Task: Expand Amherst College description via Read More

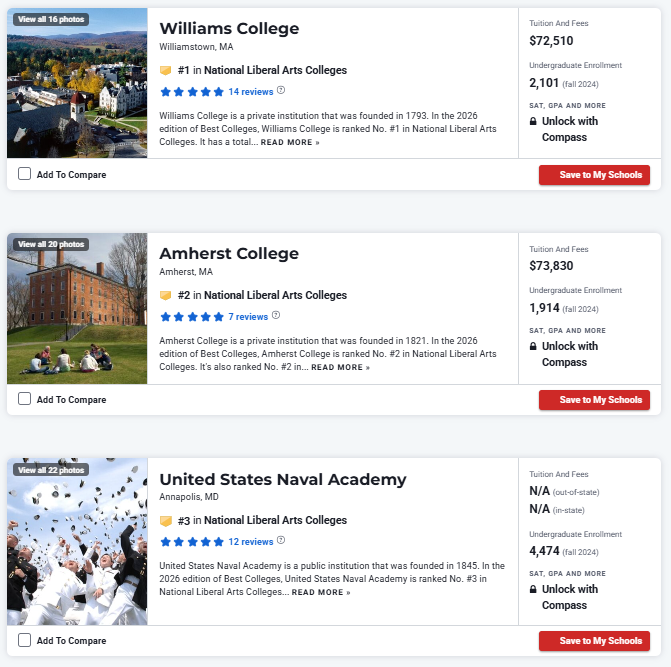Action: [x=340, y=368]
